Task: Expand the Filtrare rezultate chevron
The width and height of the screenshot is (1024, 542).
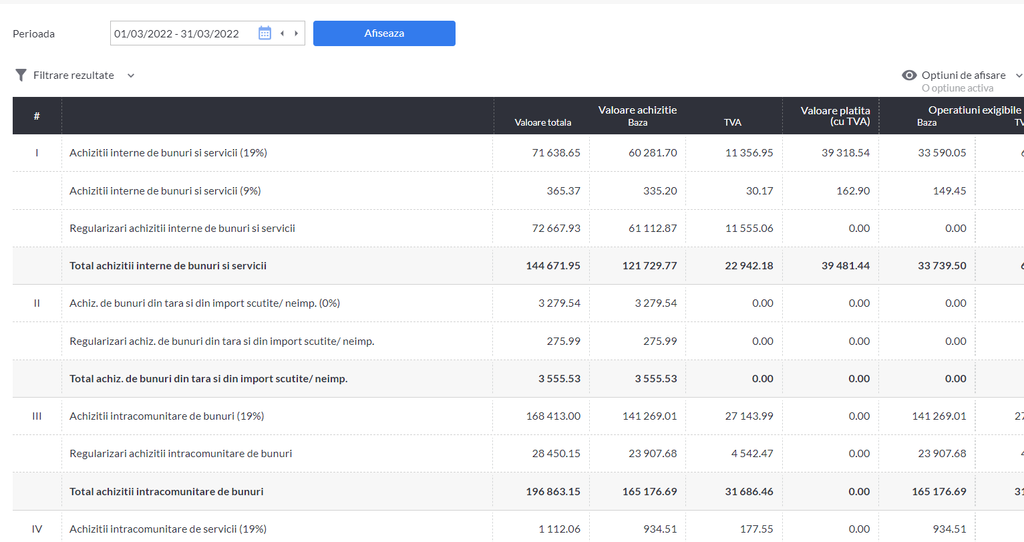Action: click(x=131, y=76)
